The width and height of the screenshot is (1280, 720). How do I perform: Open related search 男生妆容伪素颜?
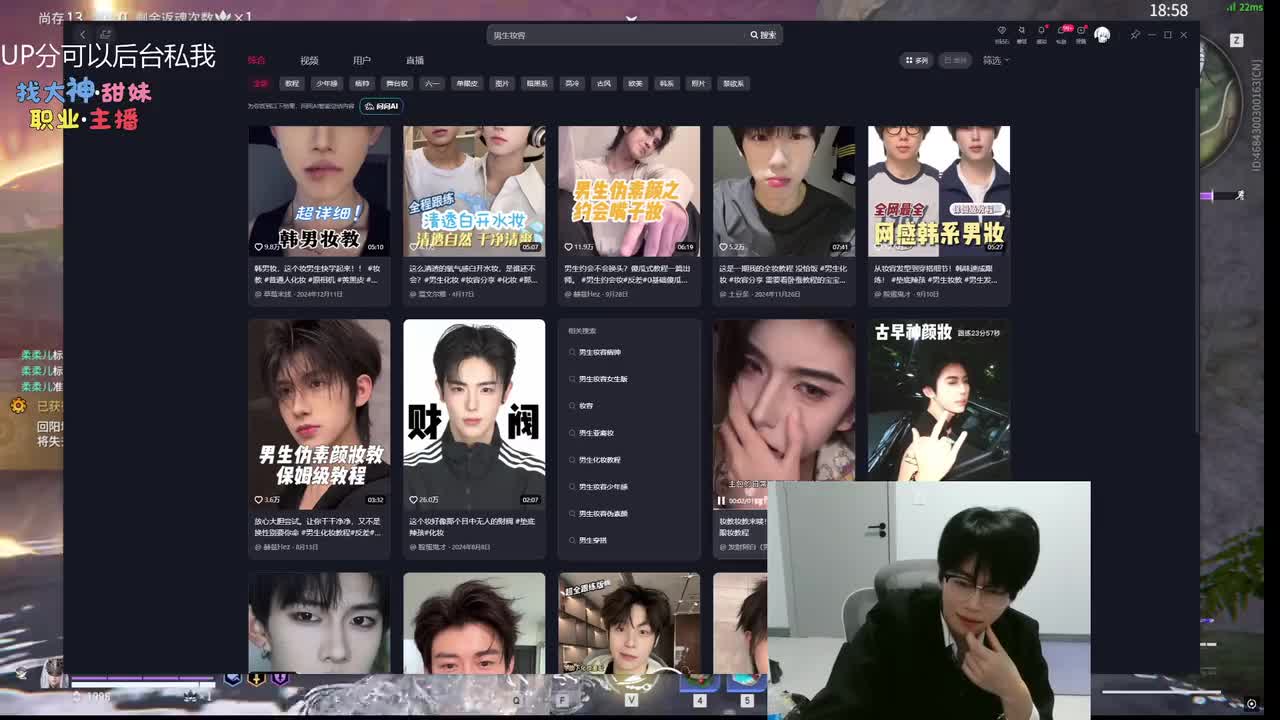click(x=603, y=513)
